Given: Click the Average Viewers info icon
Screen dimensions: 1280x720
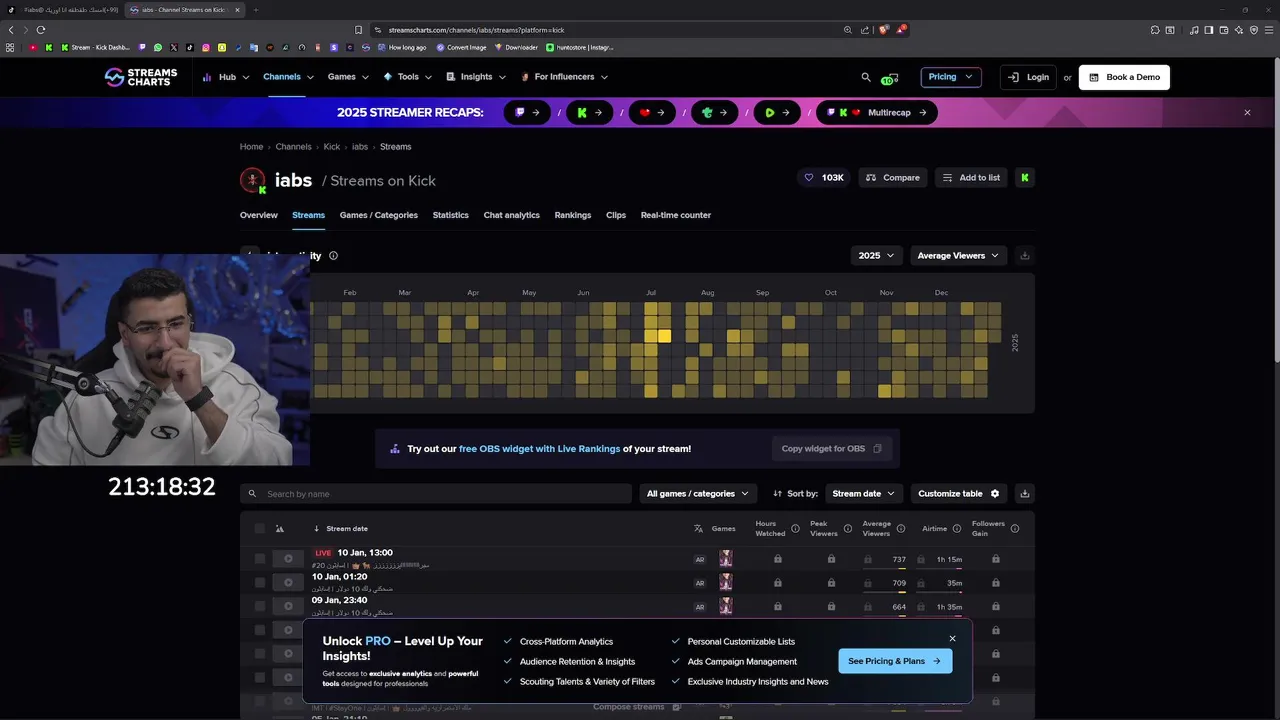Looking at the screenshot, I should coord(900,529).
